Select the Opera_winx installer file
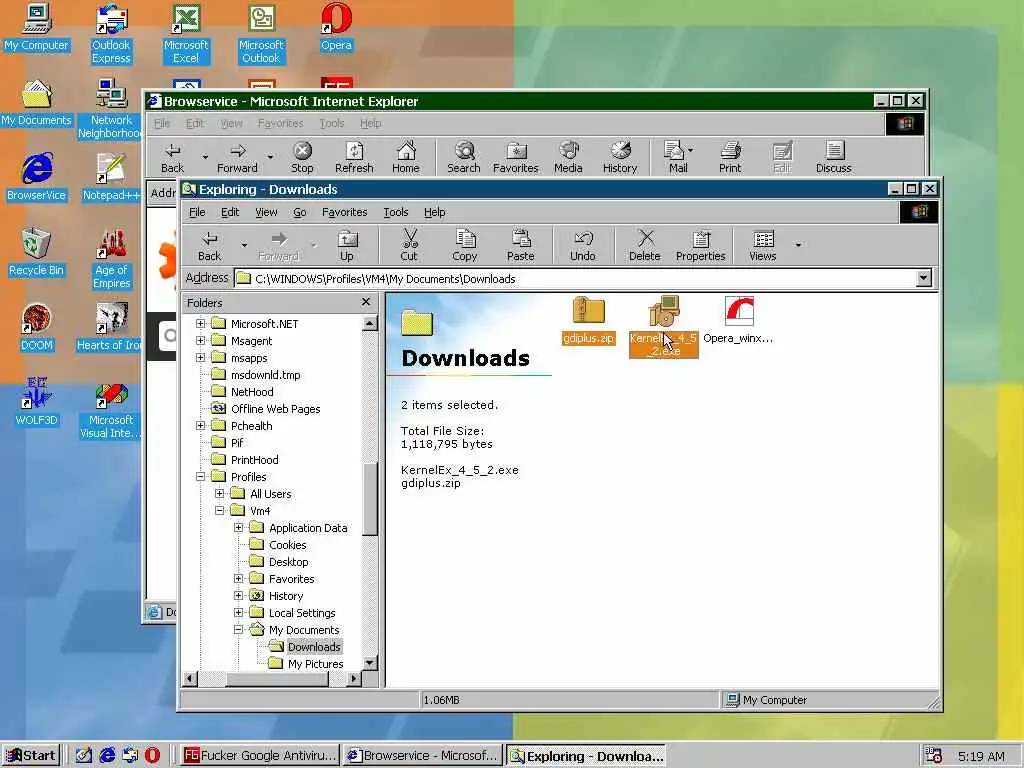Viewport: 1024px width, 768px height. (x=739, y=321)
